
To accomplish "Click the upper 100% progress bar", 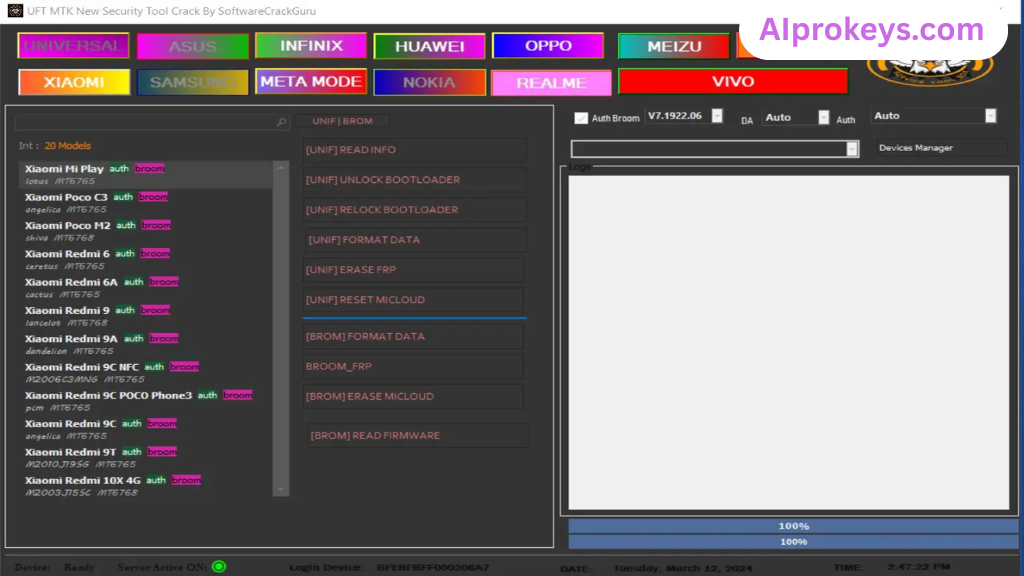I will coord(793,526).
